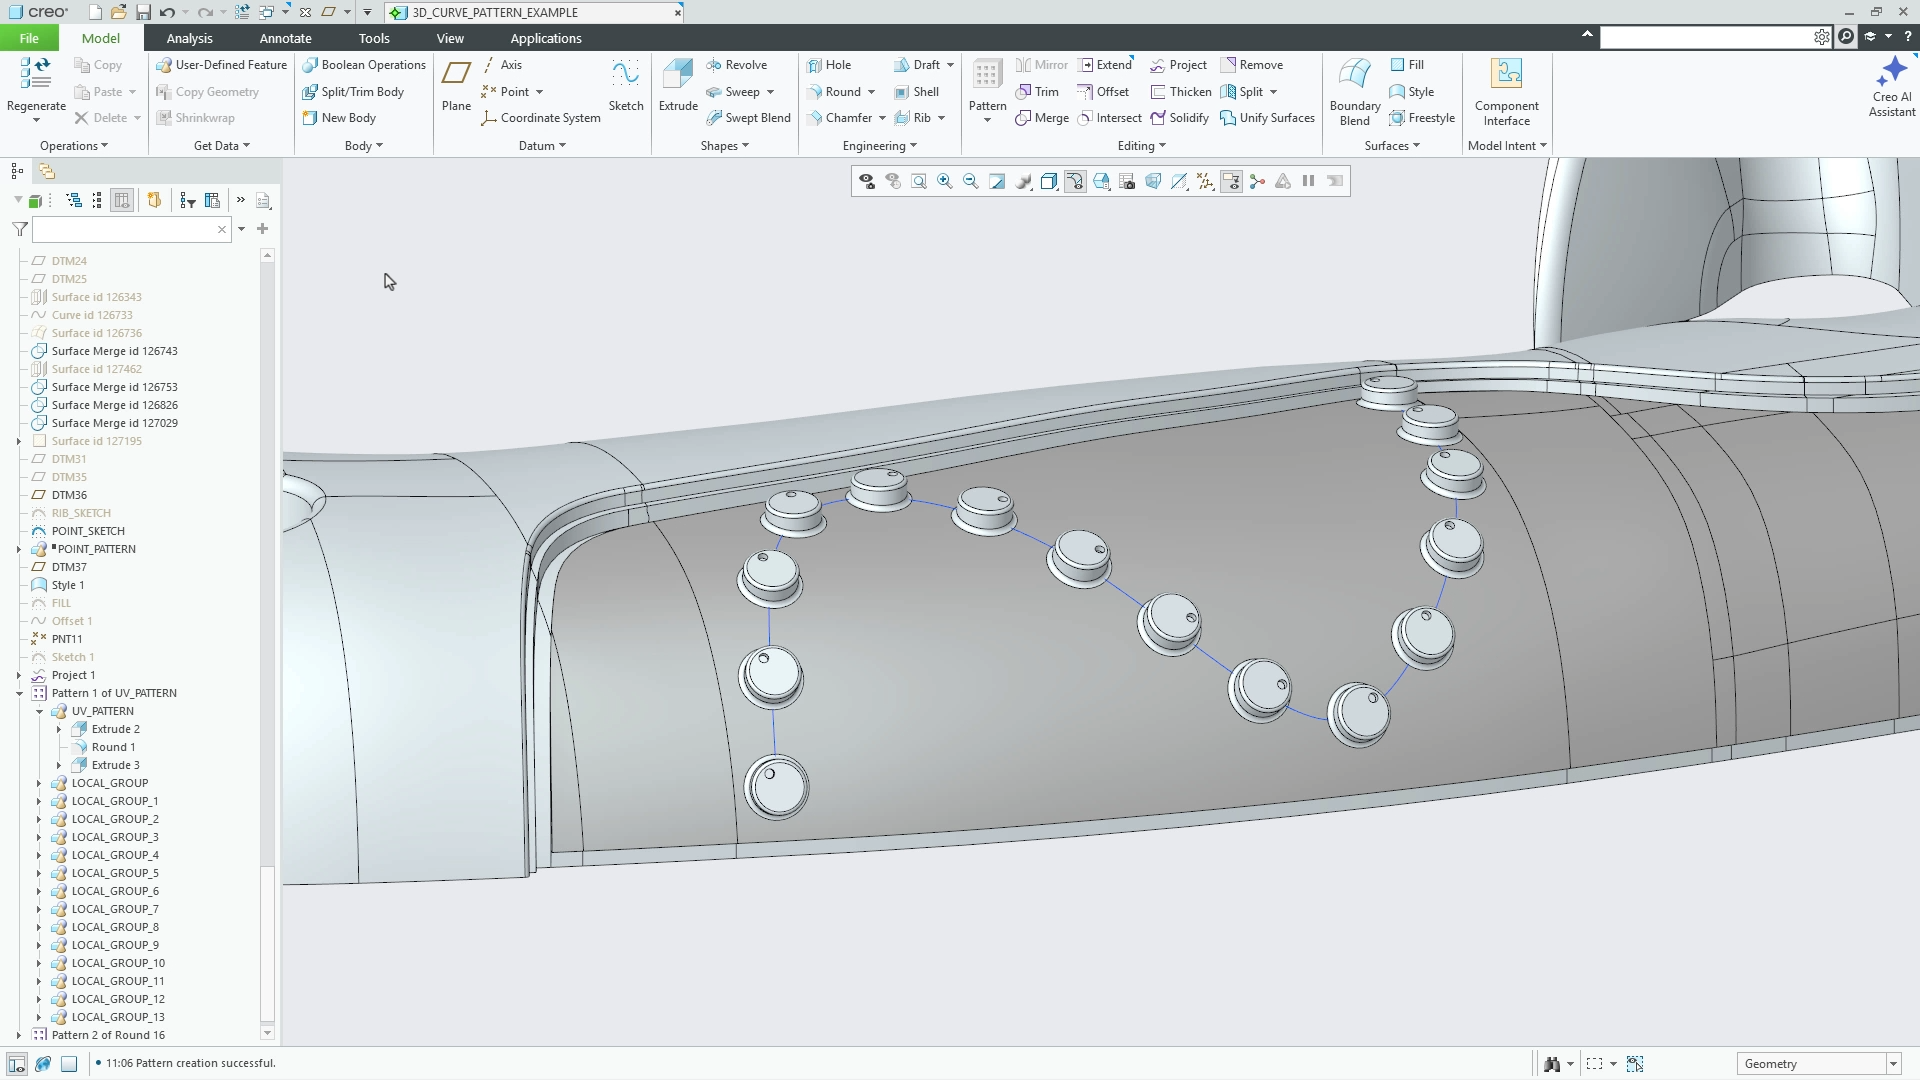Toggle annotation display in graphics toolbar

point(1231,181)
